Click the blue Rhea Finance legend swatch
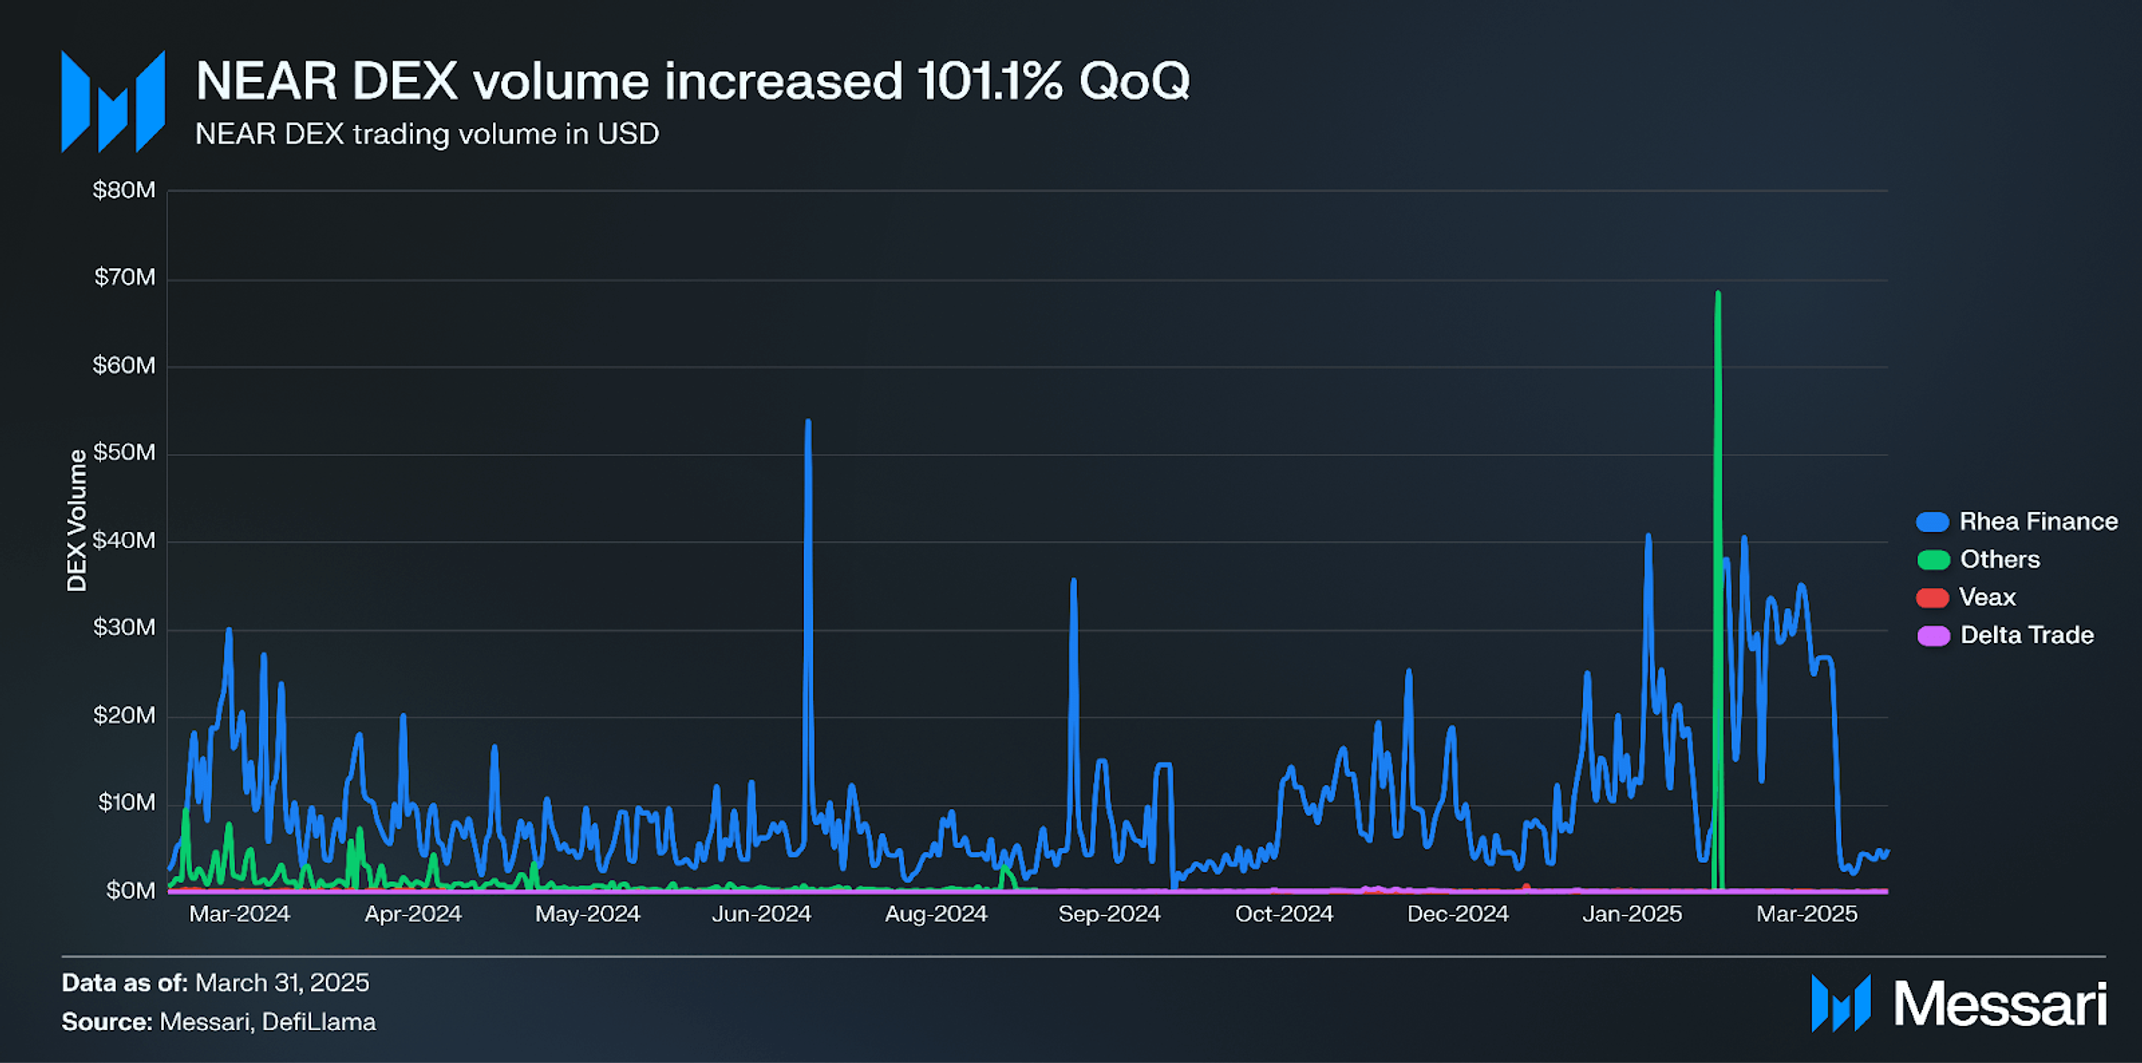The image size is (2142, 1063). pos(1932,522)
